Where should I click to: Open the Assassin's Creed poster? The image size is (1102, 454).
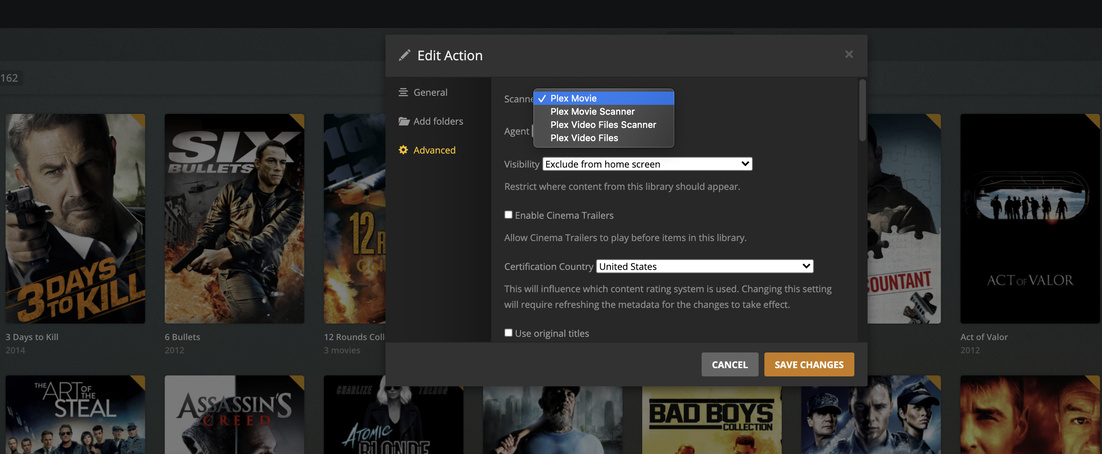click(x=234, y=415)
